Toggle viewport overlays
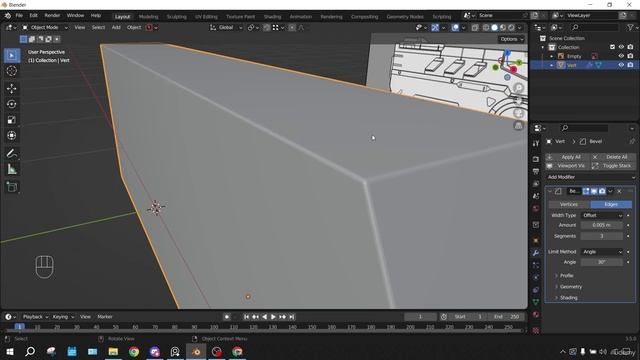Screen dimensions: 640x360 (455, 28)
